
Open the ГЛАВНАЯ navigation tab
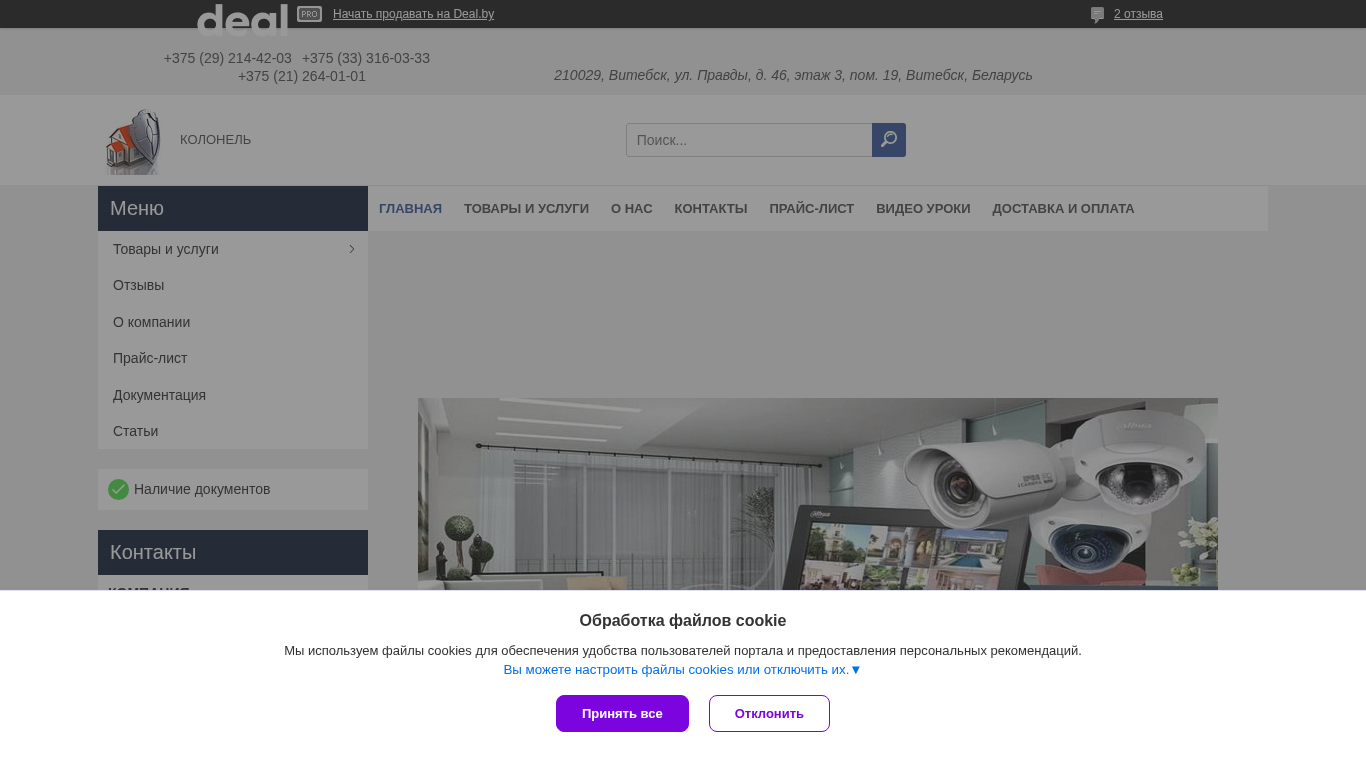[x=410, y=209]
